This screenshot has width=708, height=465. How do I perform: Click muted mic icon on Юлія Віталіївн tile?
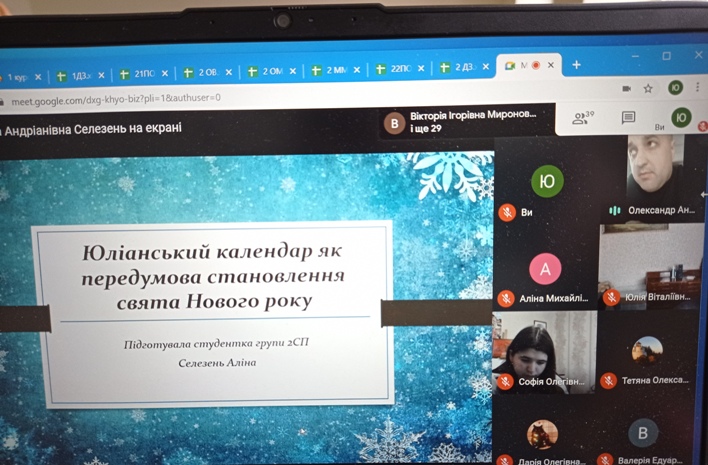tap(611, 298)
